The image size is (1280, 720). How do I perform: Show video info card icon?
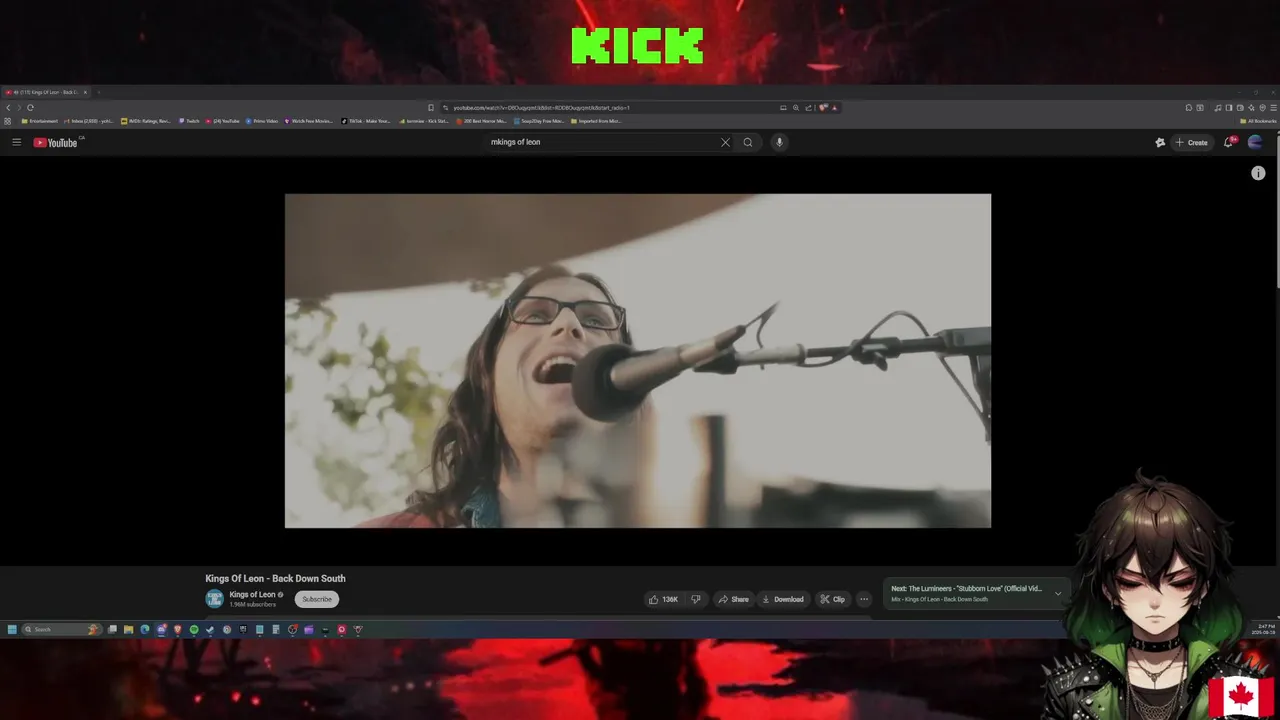coord(1258,173)
